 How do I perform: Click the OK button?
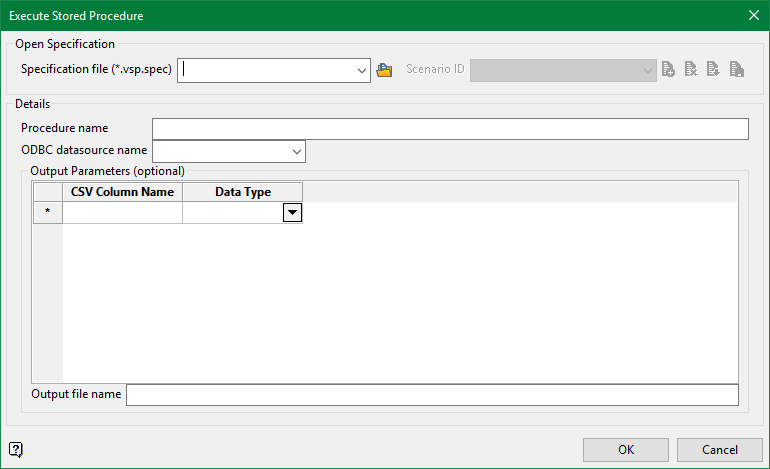click(x=626, y=450)
